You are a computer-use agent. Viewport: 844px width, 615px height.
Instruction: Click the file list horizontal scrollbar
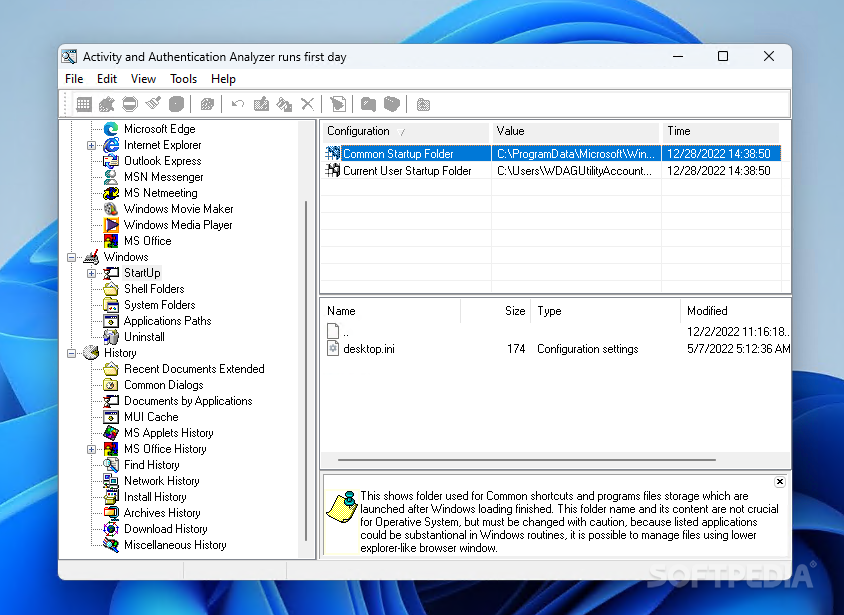pos(526,460)
